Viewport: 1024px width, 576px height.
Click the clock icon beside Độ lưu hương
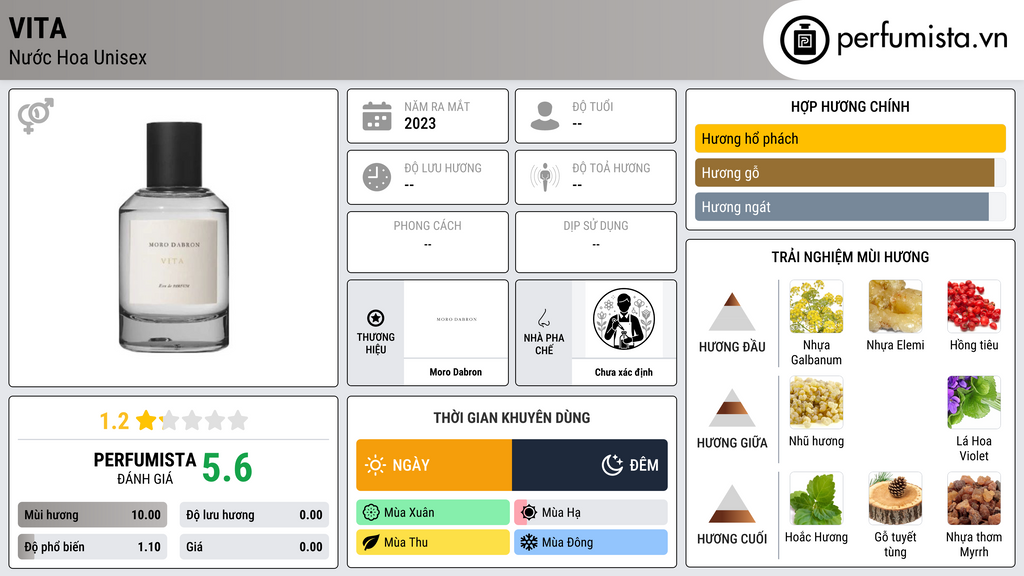[x=377, y=177]
